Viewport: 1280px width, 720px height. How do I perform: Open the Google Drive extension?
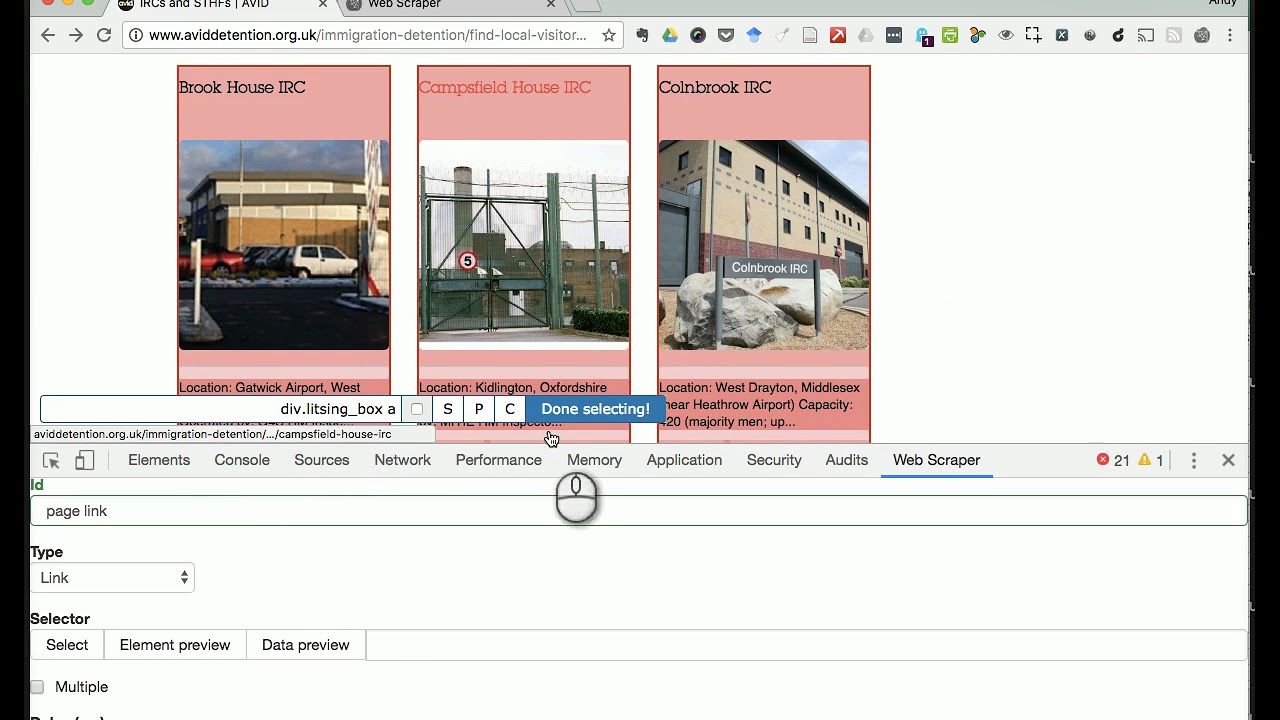(x=670, y=35)
